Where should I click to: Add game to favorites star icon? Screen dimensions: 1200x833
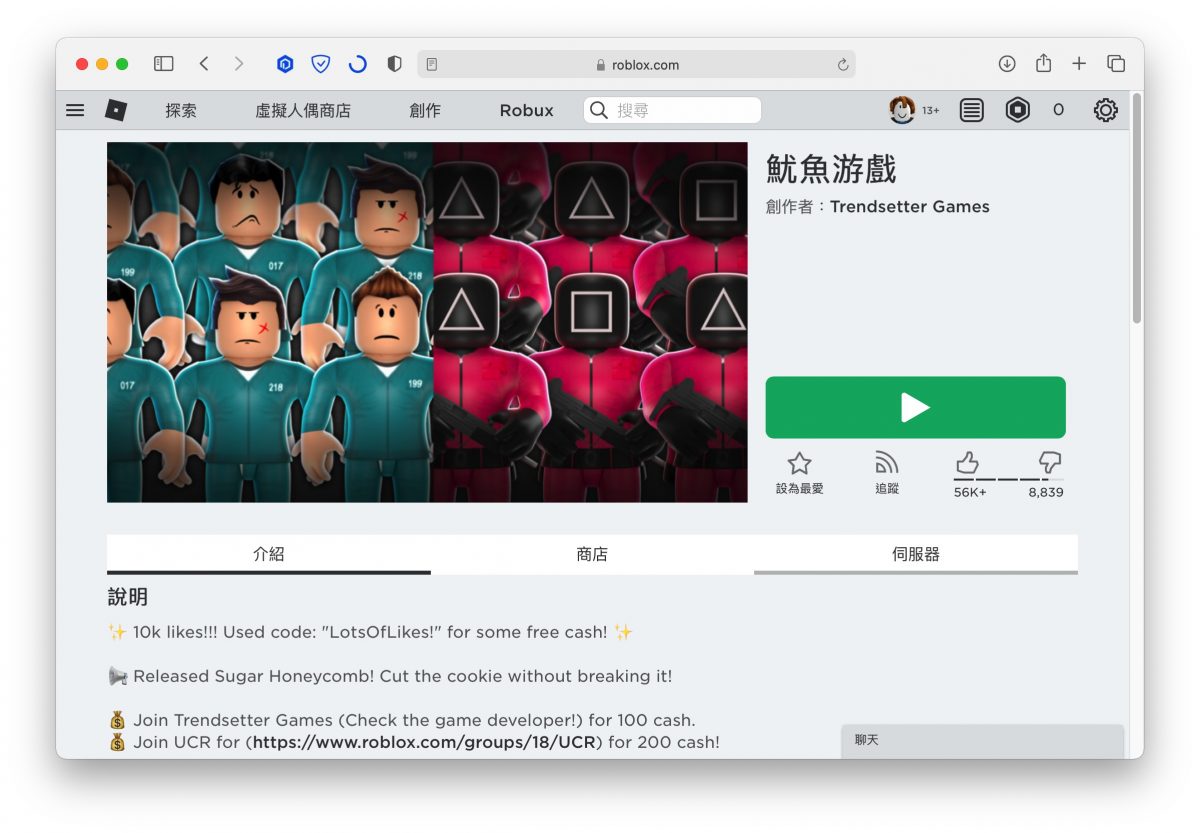pyautogui.click(x=799, y=463)
